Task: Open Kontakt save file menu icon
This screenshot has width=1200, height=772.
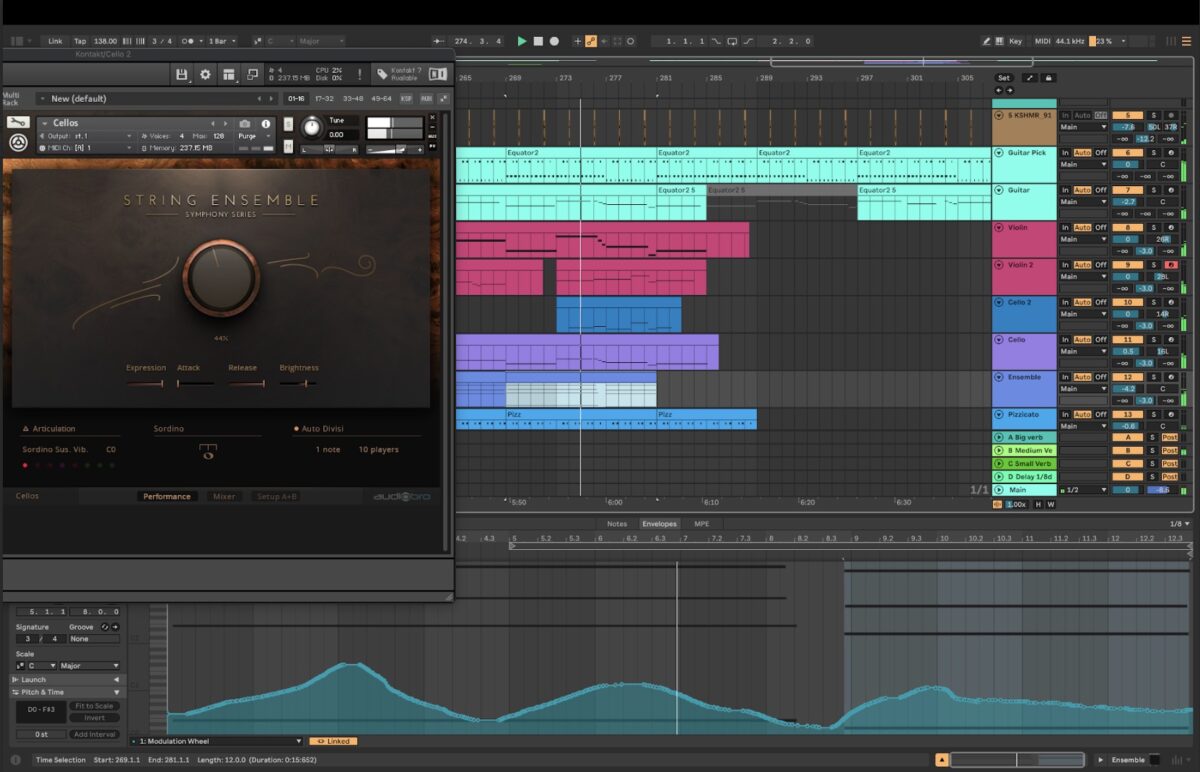Action: point(181,74)
